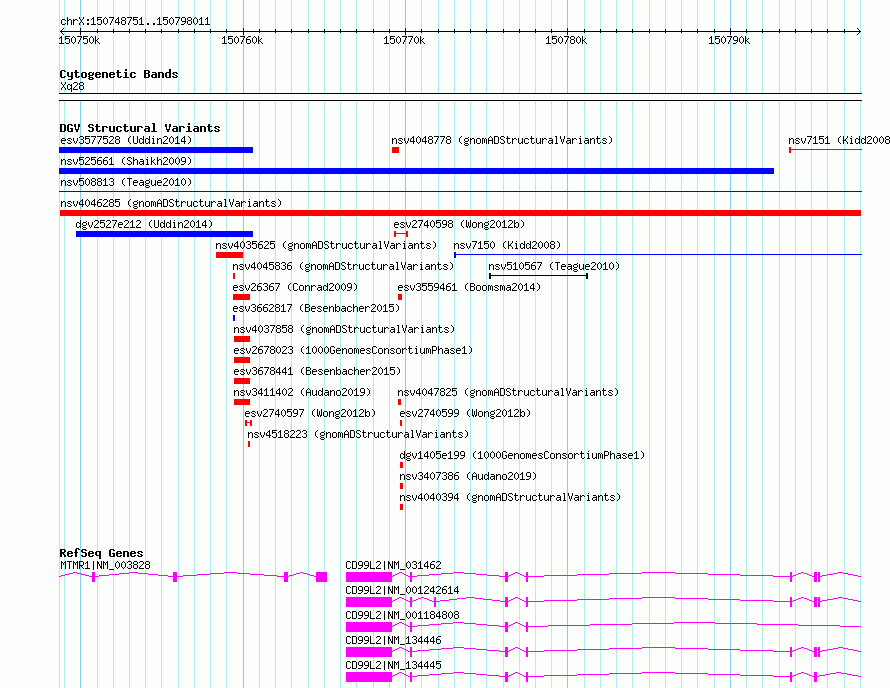Click the CD99L2 NM_031462 large exon block
The width and height of the screenshot is (890, 688).
[369, 577]
